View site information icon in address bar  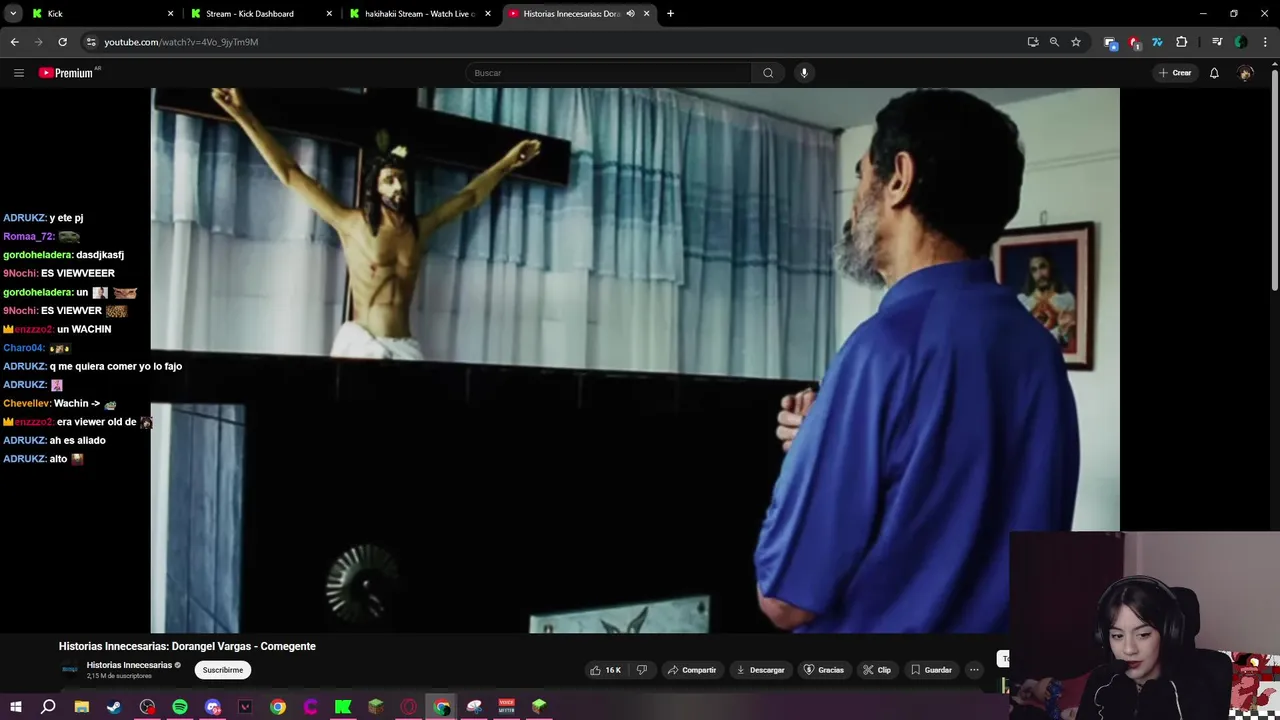pyautogui.click(x=91, y=42)
